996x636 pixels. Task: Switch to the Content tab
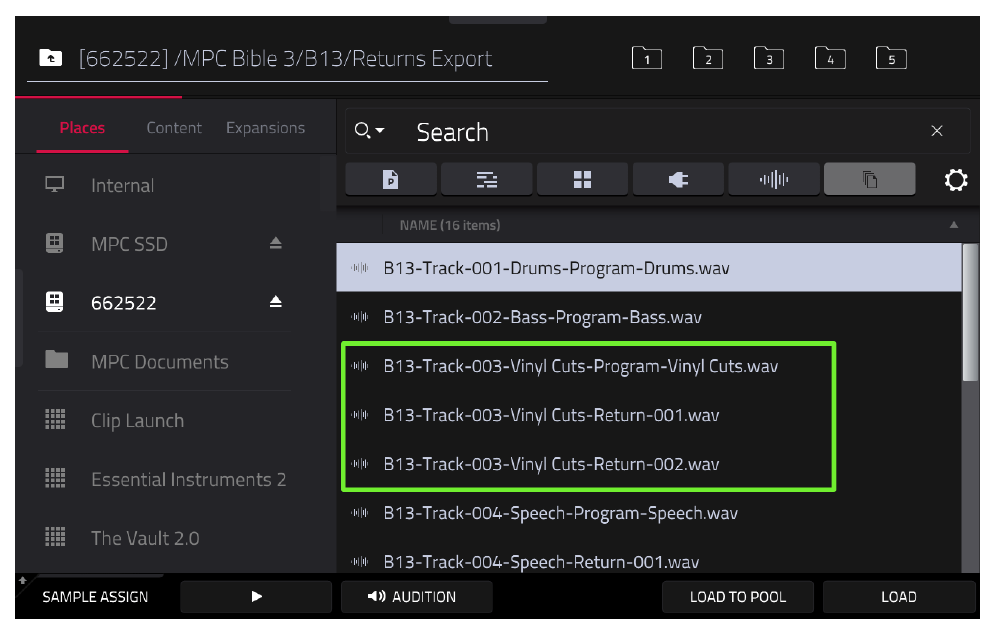[x=173, y=128]
